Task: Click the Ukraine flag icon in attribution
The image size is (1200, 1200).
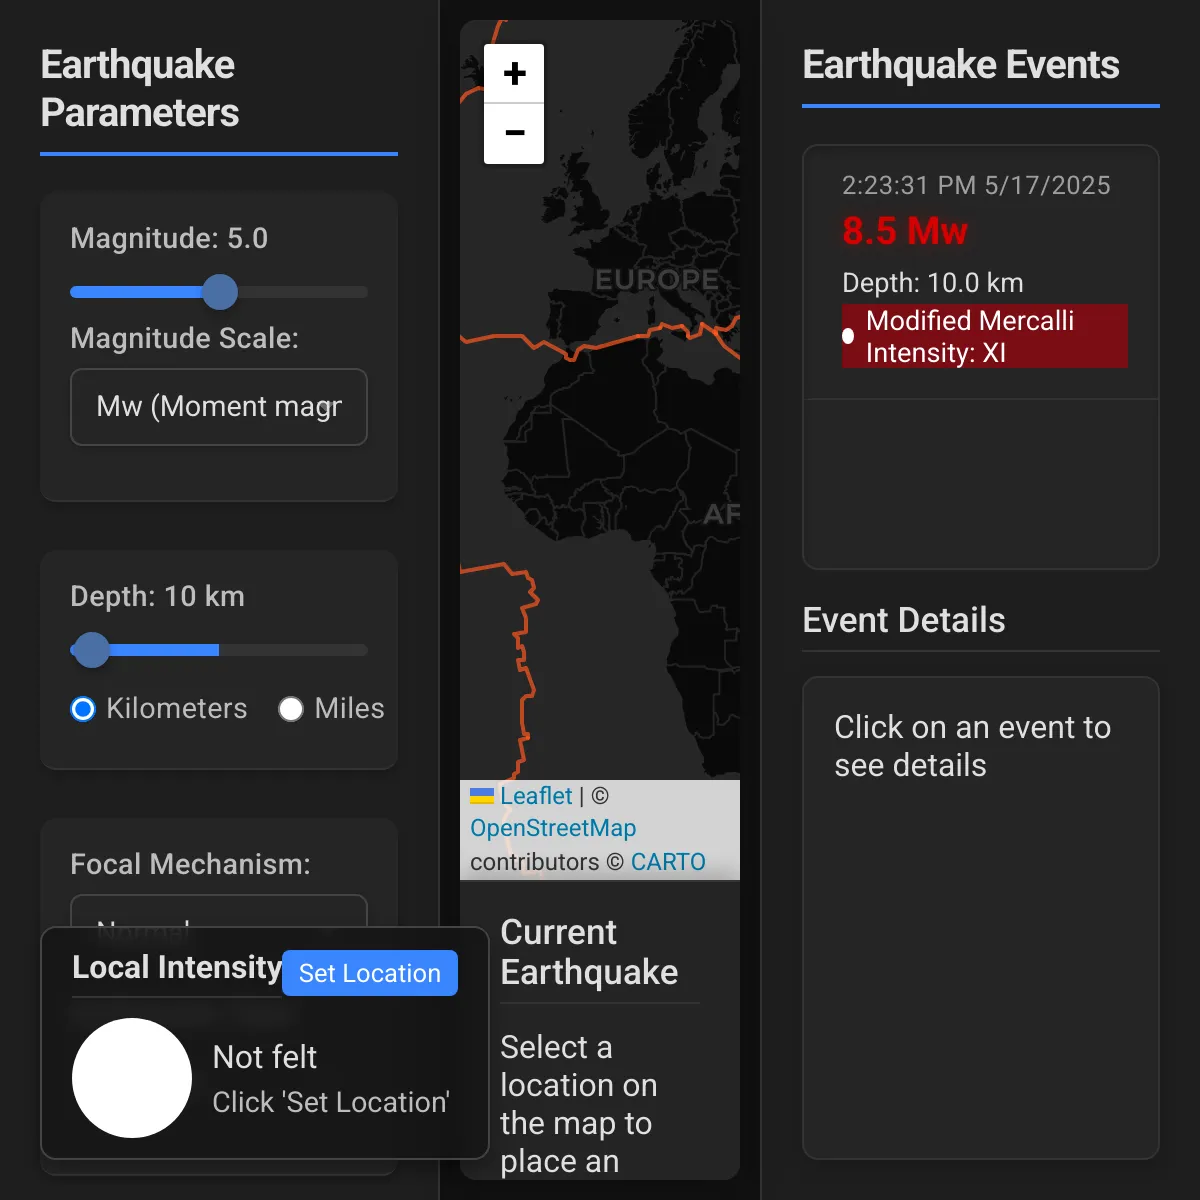Action: pos(482,796)
